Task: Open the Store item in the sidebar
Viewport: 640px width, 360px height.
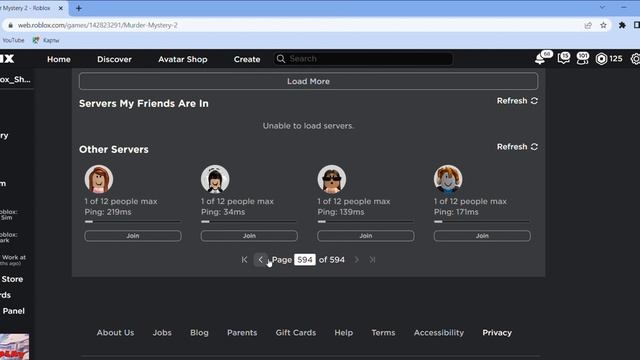Action: click(x=12, y=279)
